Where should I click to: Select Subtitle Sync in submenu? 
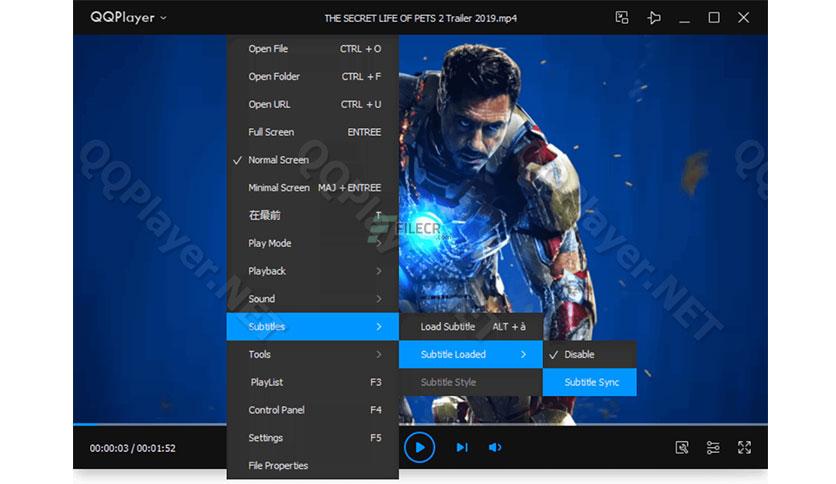590,382
